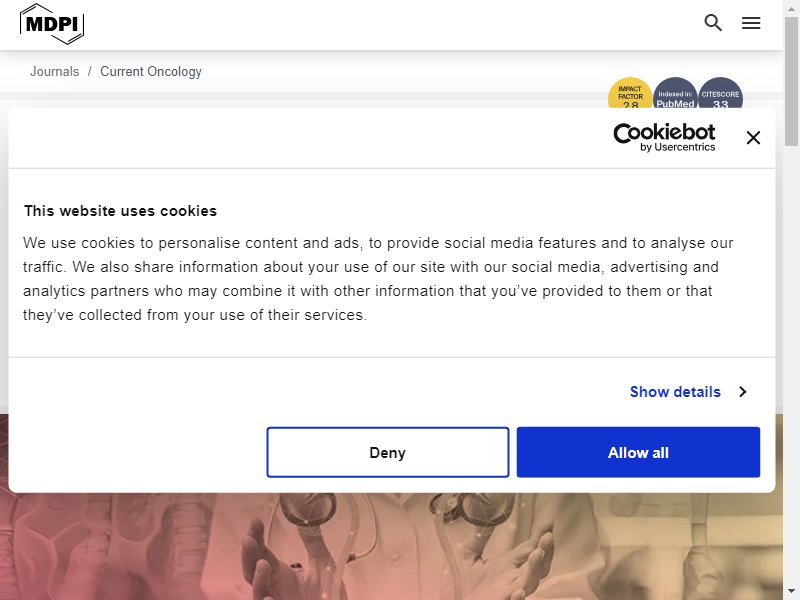Click the Cookiebot by Usercentrics logo

pos(664,137)
